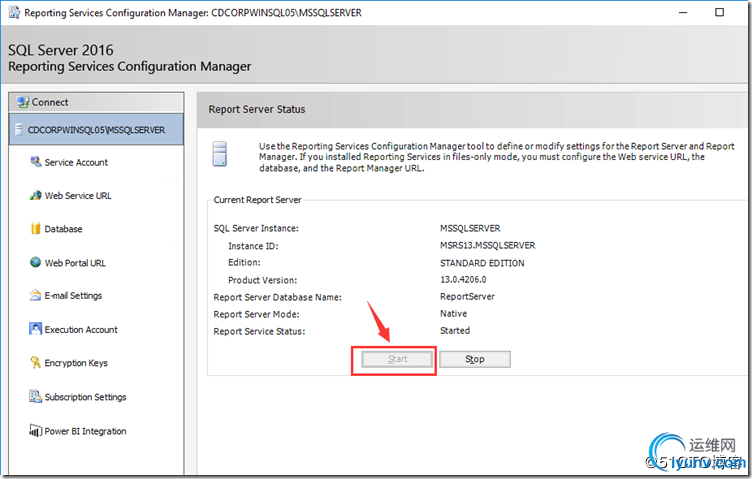
Task: Click the Edition label
Action: [244, 262]
